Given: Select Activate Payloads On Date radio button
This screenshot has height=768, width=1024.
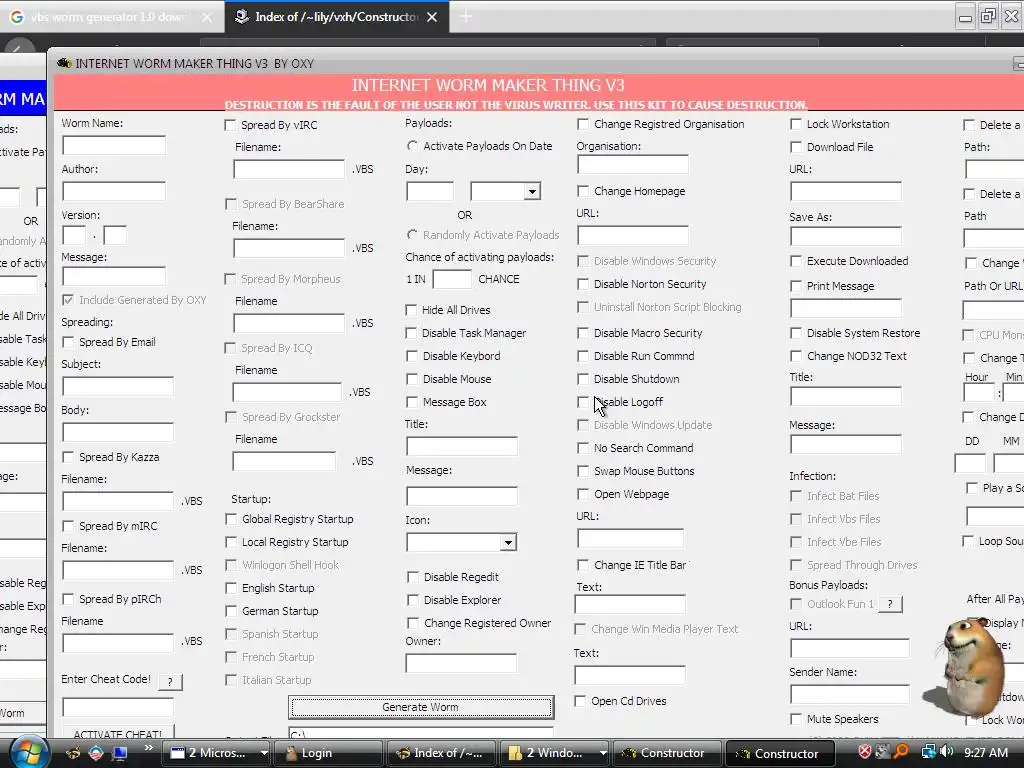Looking at the screenshot, I should [x=412, y=146].
